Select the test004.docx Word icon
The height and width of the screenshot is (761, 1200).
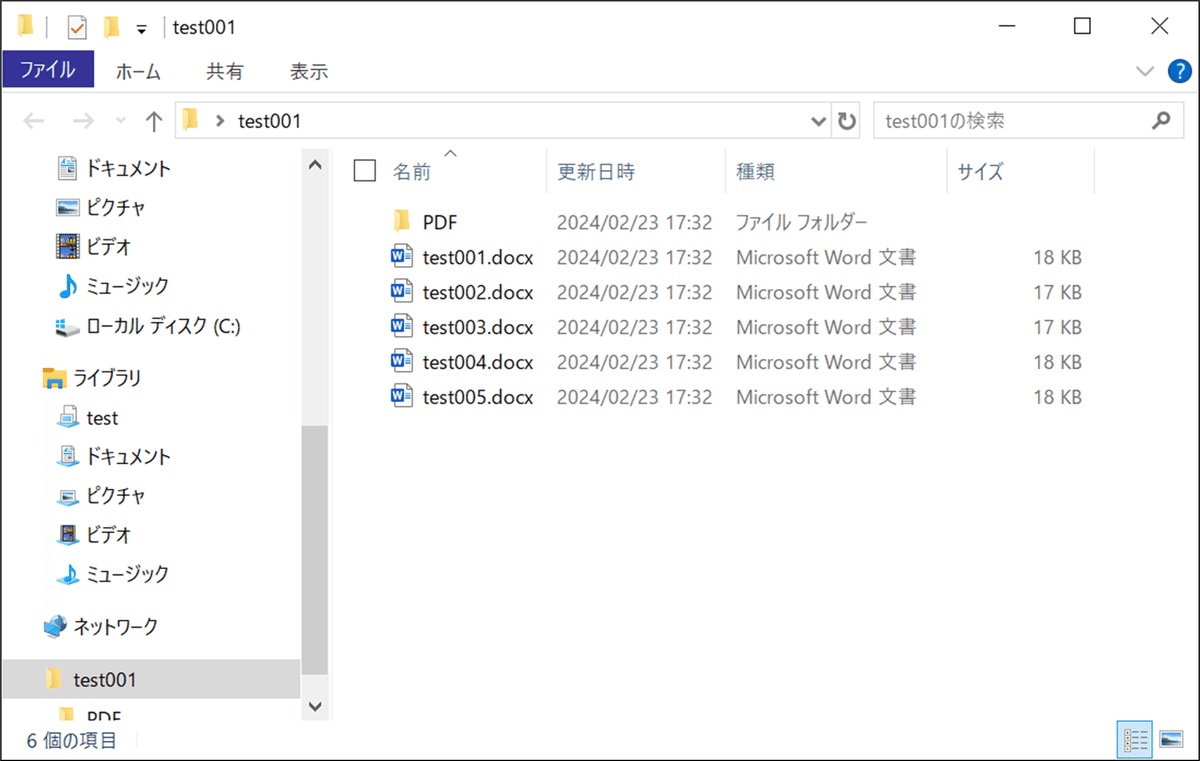pyautogui.click(x=402, y=362)
